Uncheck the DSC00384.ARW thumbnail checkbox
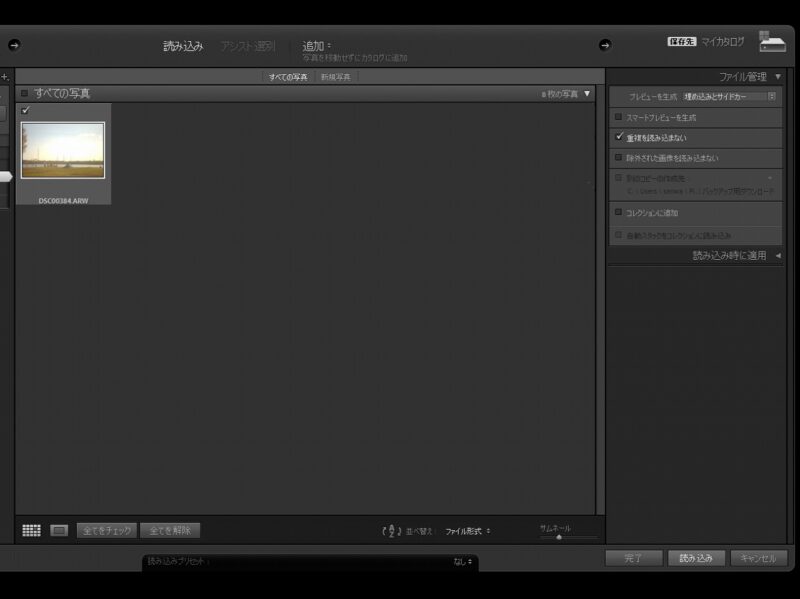Viewport: 800px width, 599px height. tap(25, 110)
